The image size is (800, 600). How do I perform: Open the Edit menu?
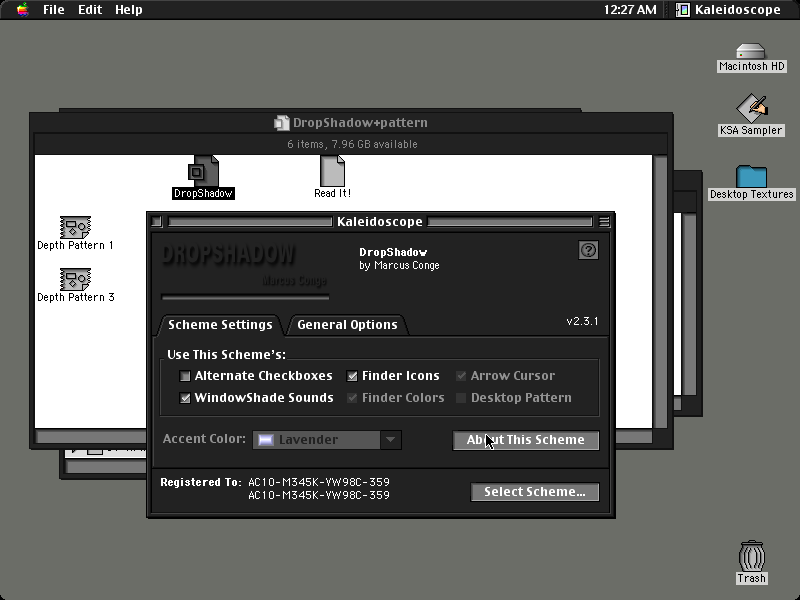click(x=90, y=10)
